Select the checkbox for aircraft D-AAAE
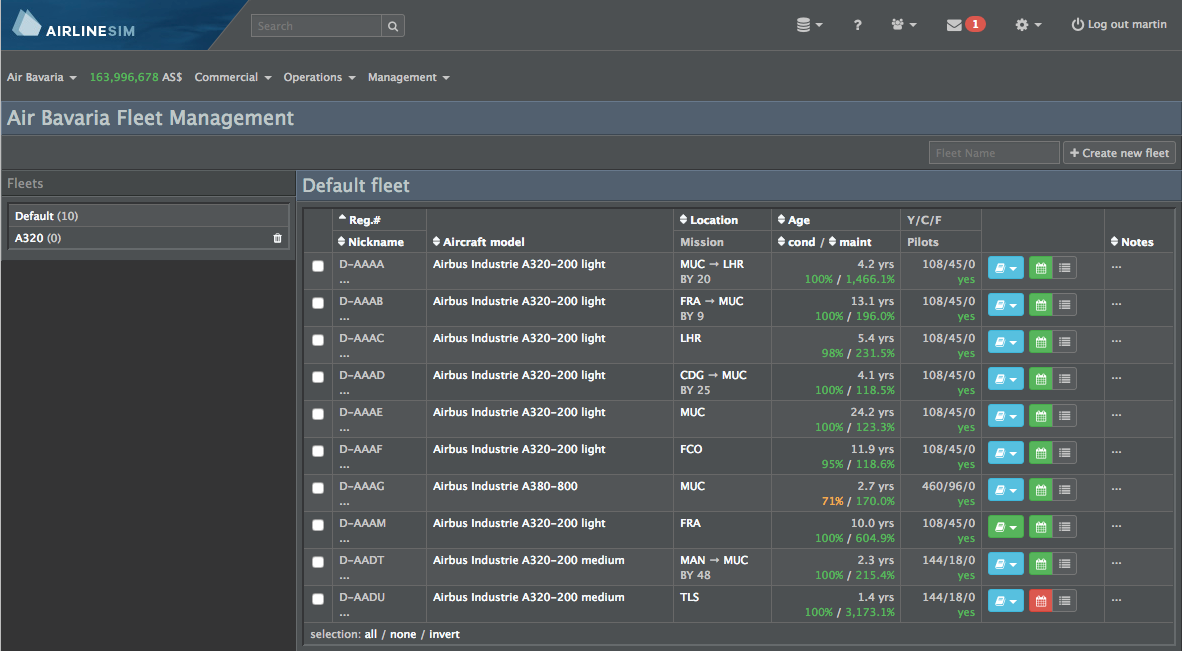 [x=317, y=414]
